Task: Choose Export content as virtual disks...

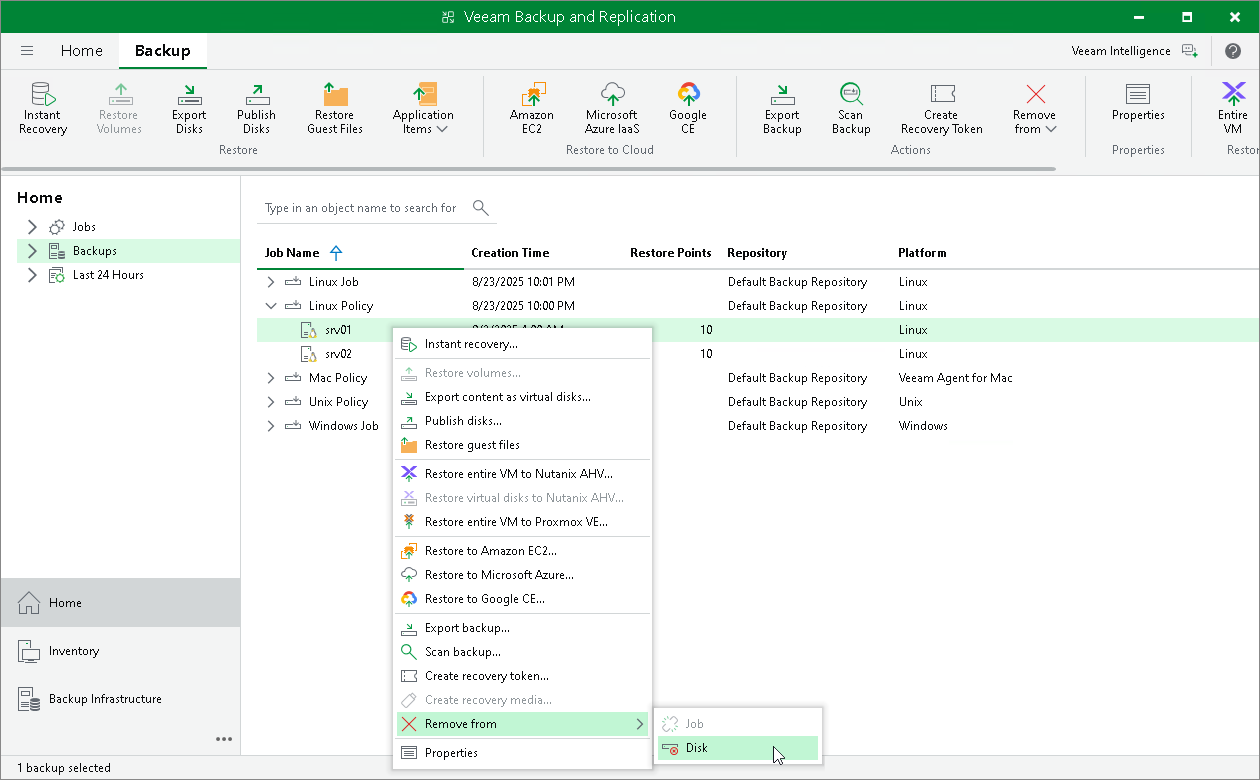Action: point(522,397)
